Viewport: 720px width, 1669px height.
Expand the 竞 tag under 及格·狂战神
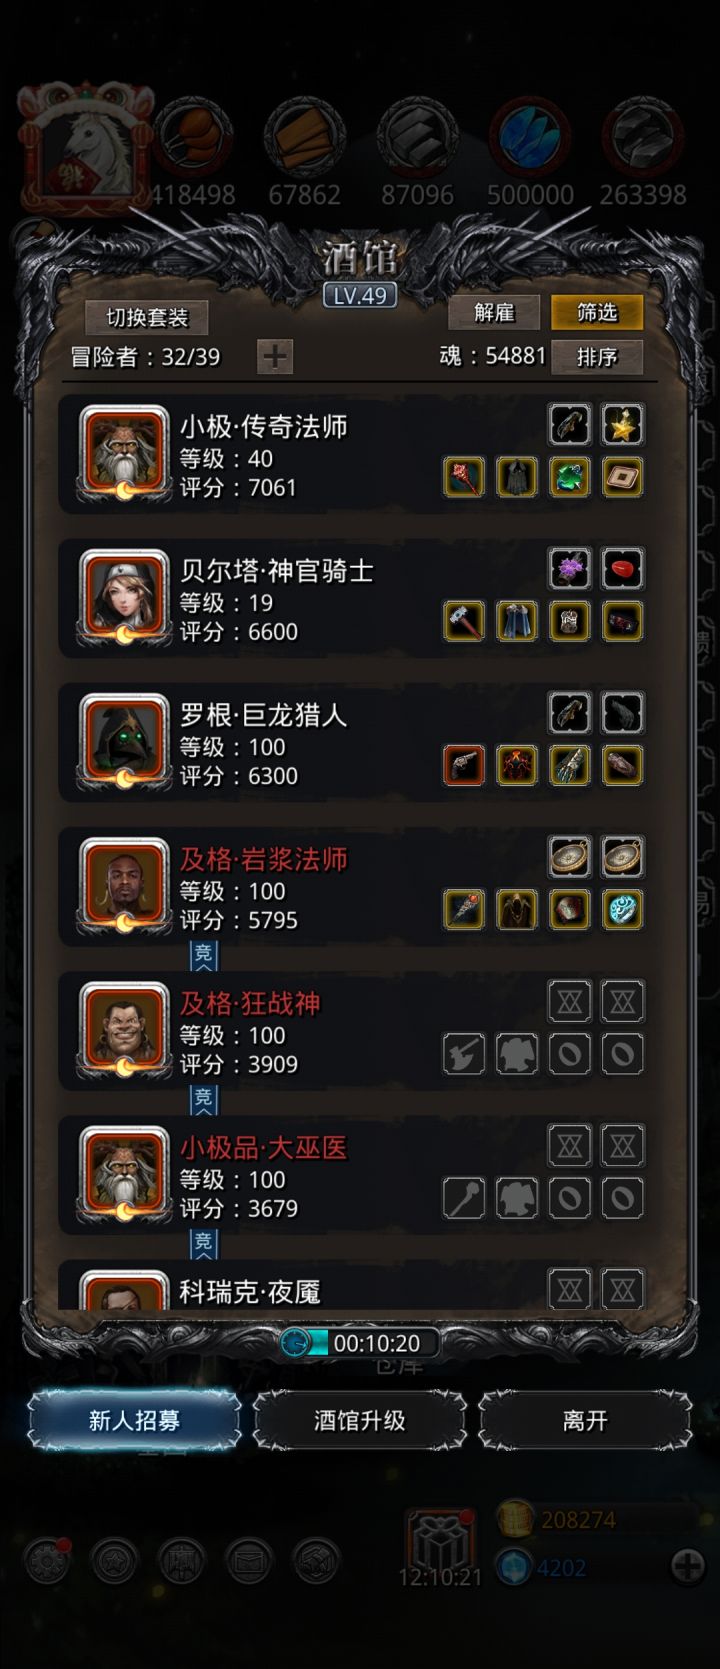(x=203, y=1099)
